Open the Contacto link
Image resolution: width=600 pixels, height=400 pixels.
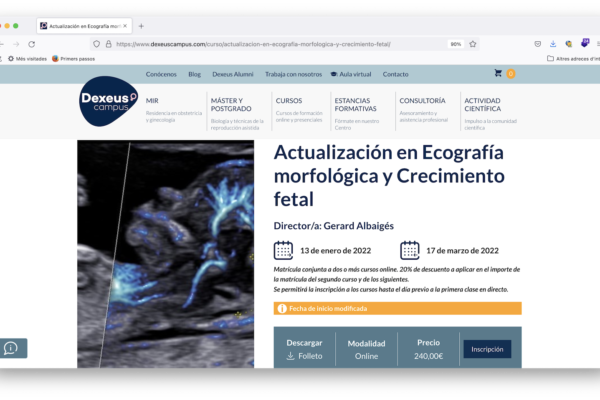click(395, 74)
